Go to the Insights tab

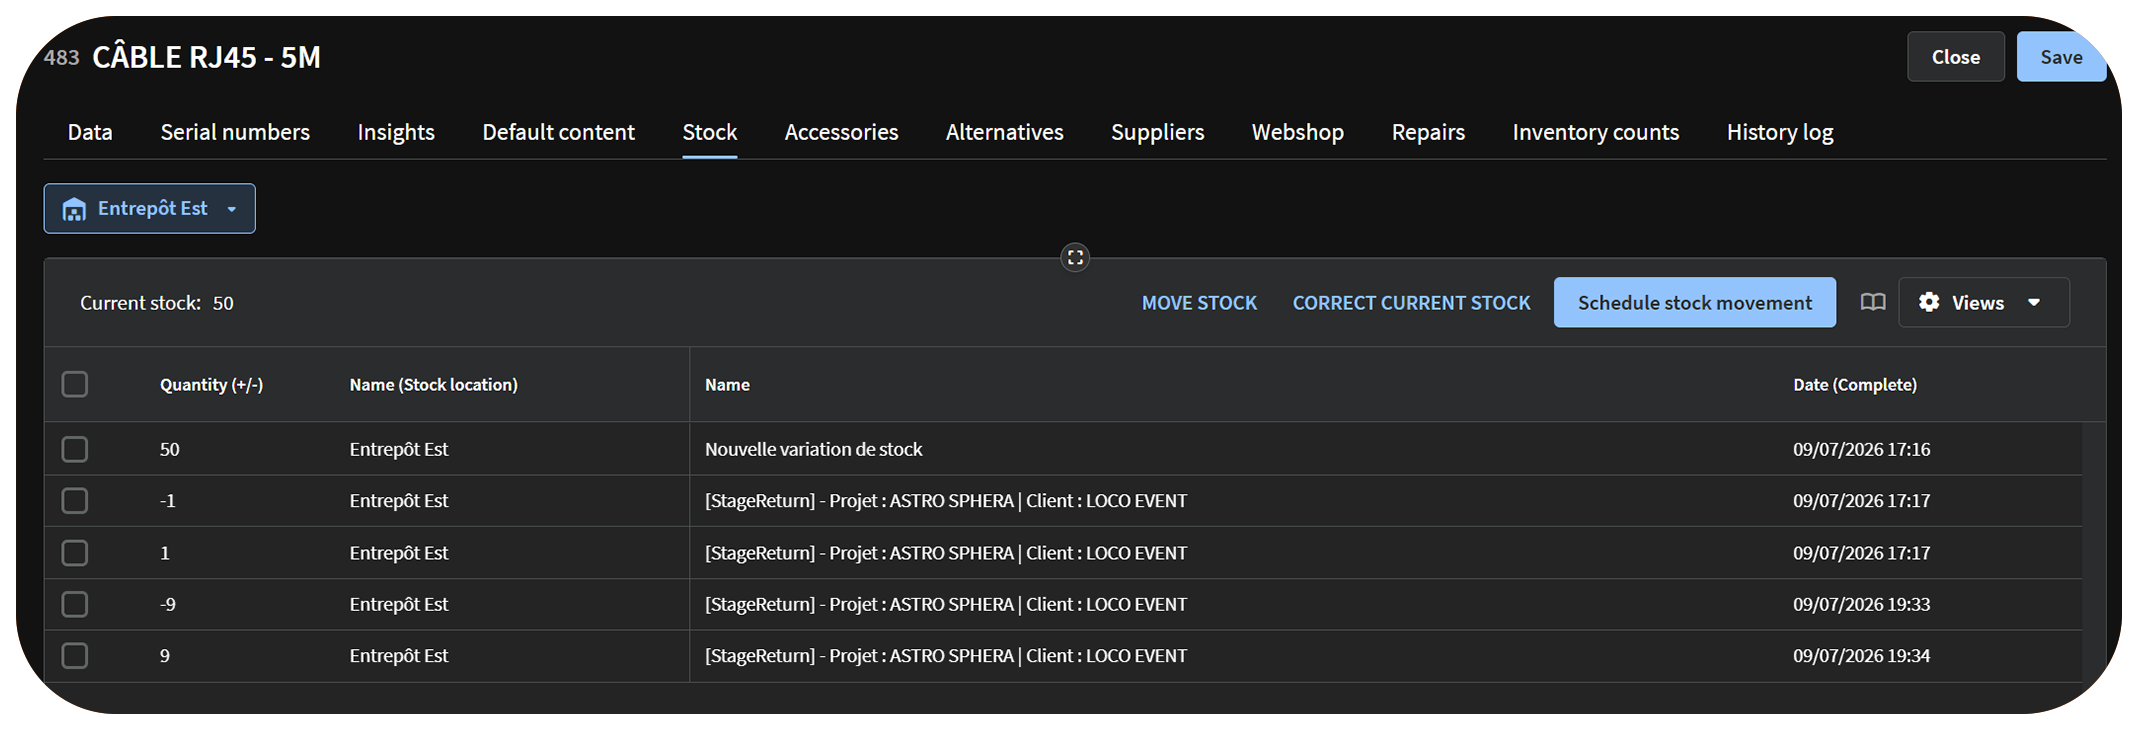396,132
